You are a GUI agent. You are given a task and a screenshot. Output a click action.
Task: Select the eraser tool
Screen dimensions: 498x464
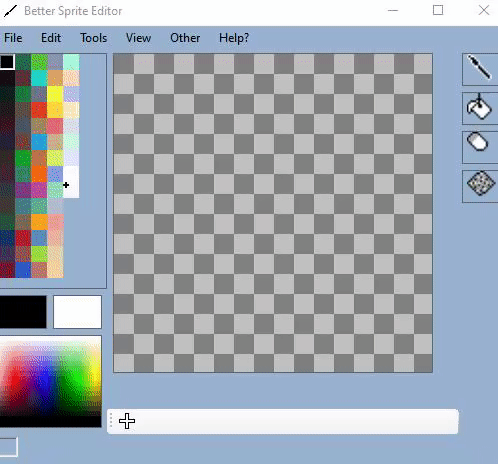pyautogui.click(x=480, y=147)
